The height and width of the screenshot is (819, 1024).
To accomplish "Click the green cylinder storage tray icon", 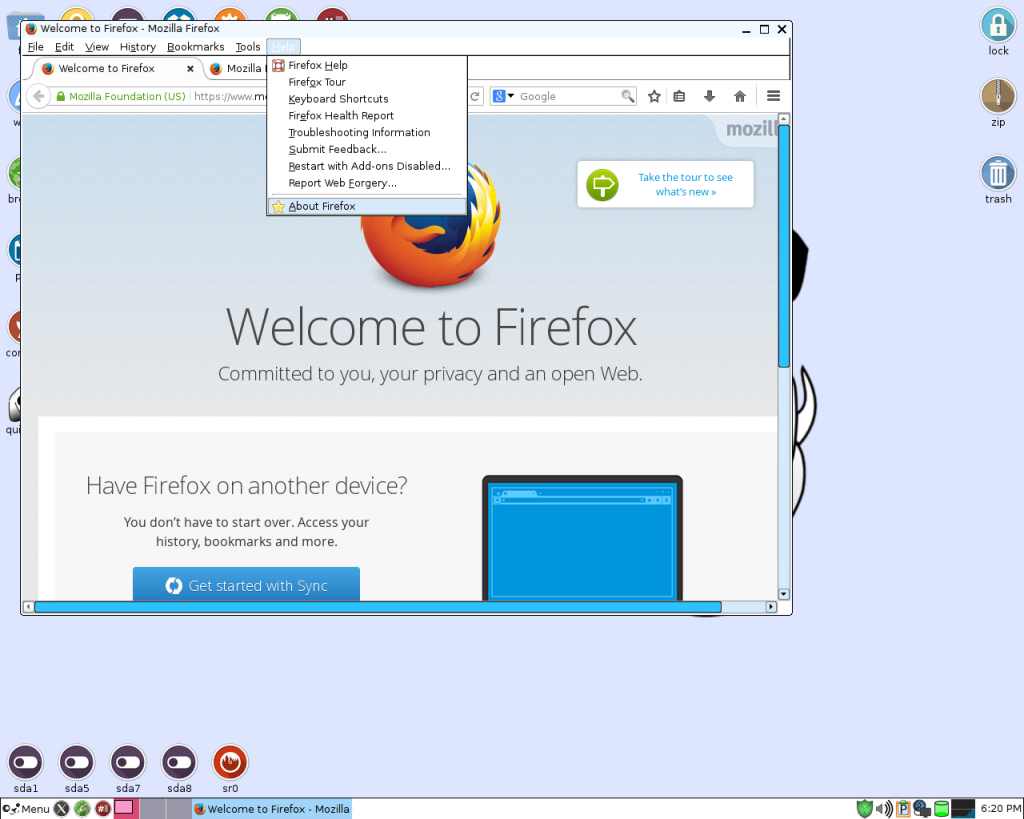I will tap(941, 809).
